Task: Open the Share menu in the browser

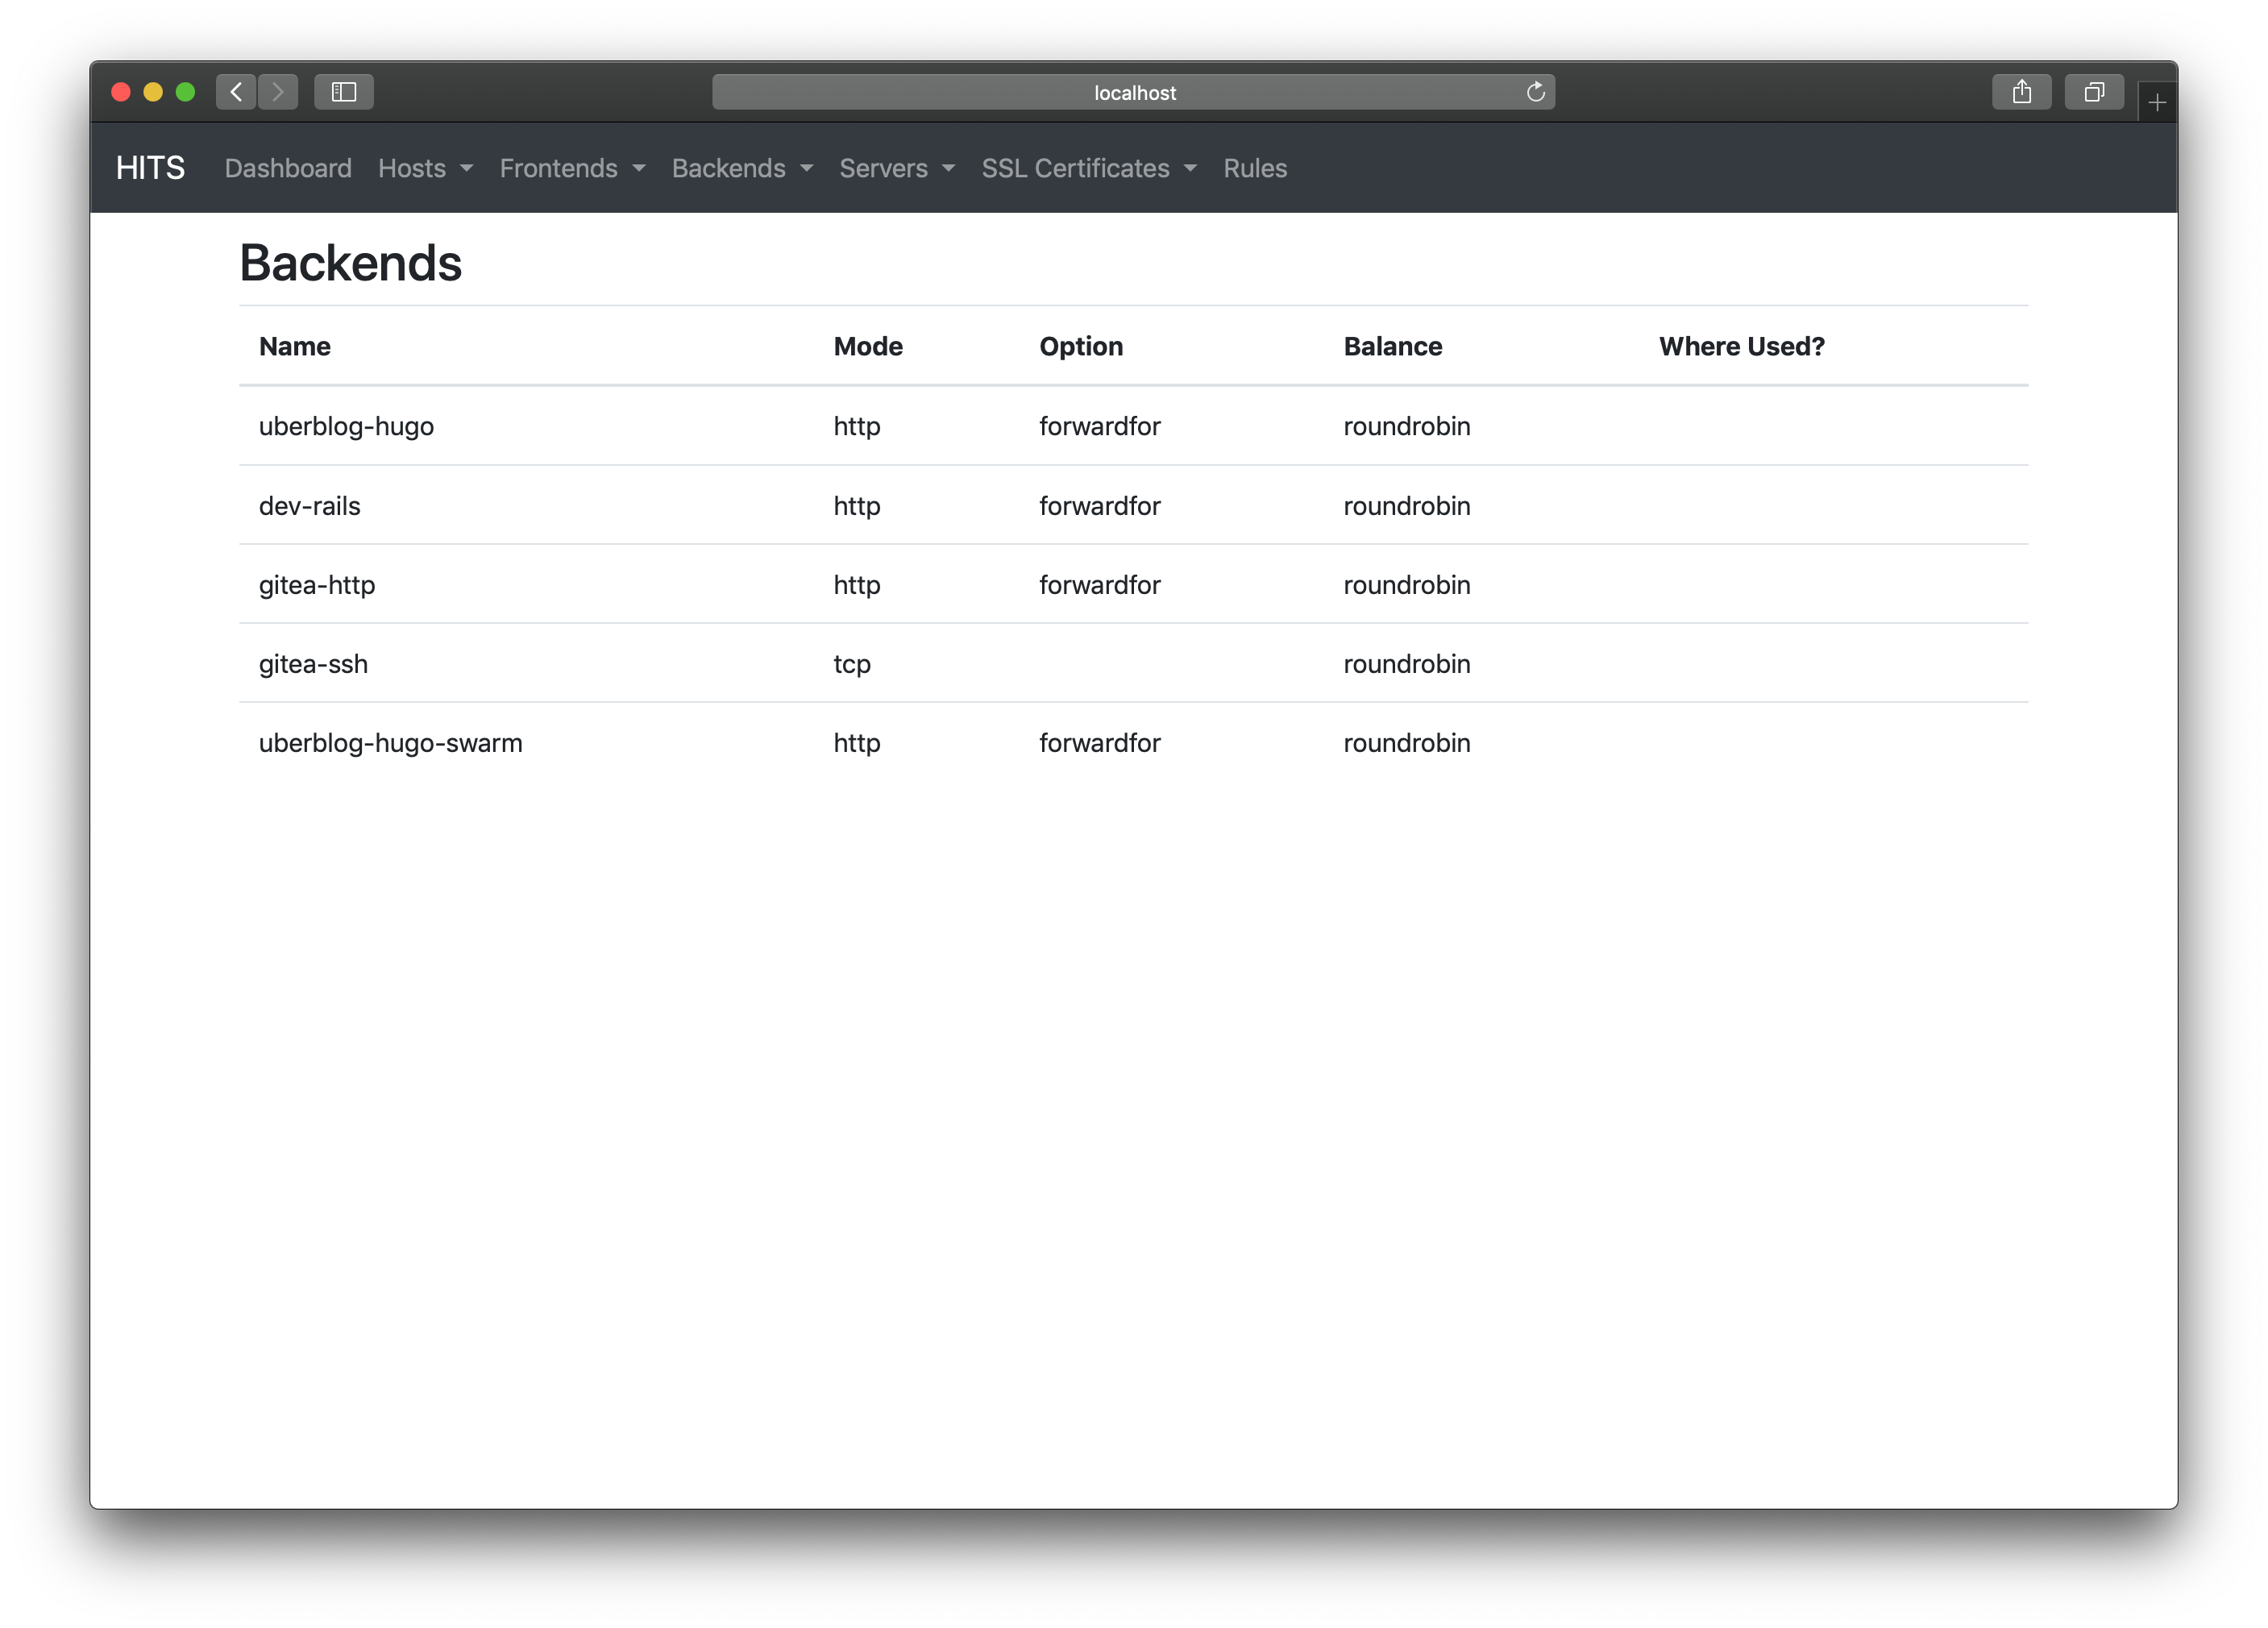Action: [2021, 91]
